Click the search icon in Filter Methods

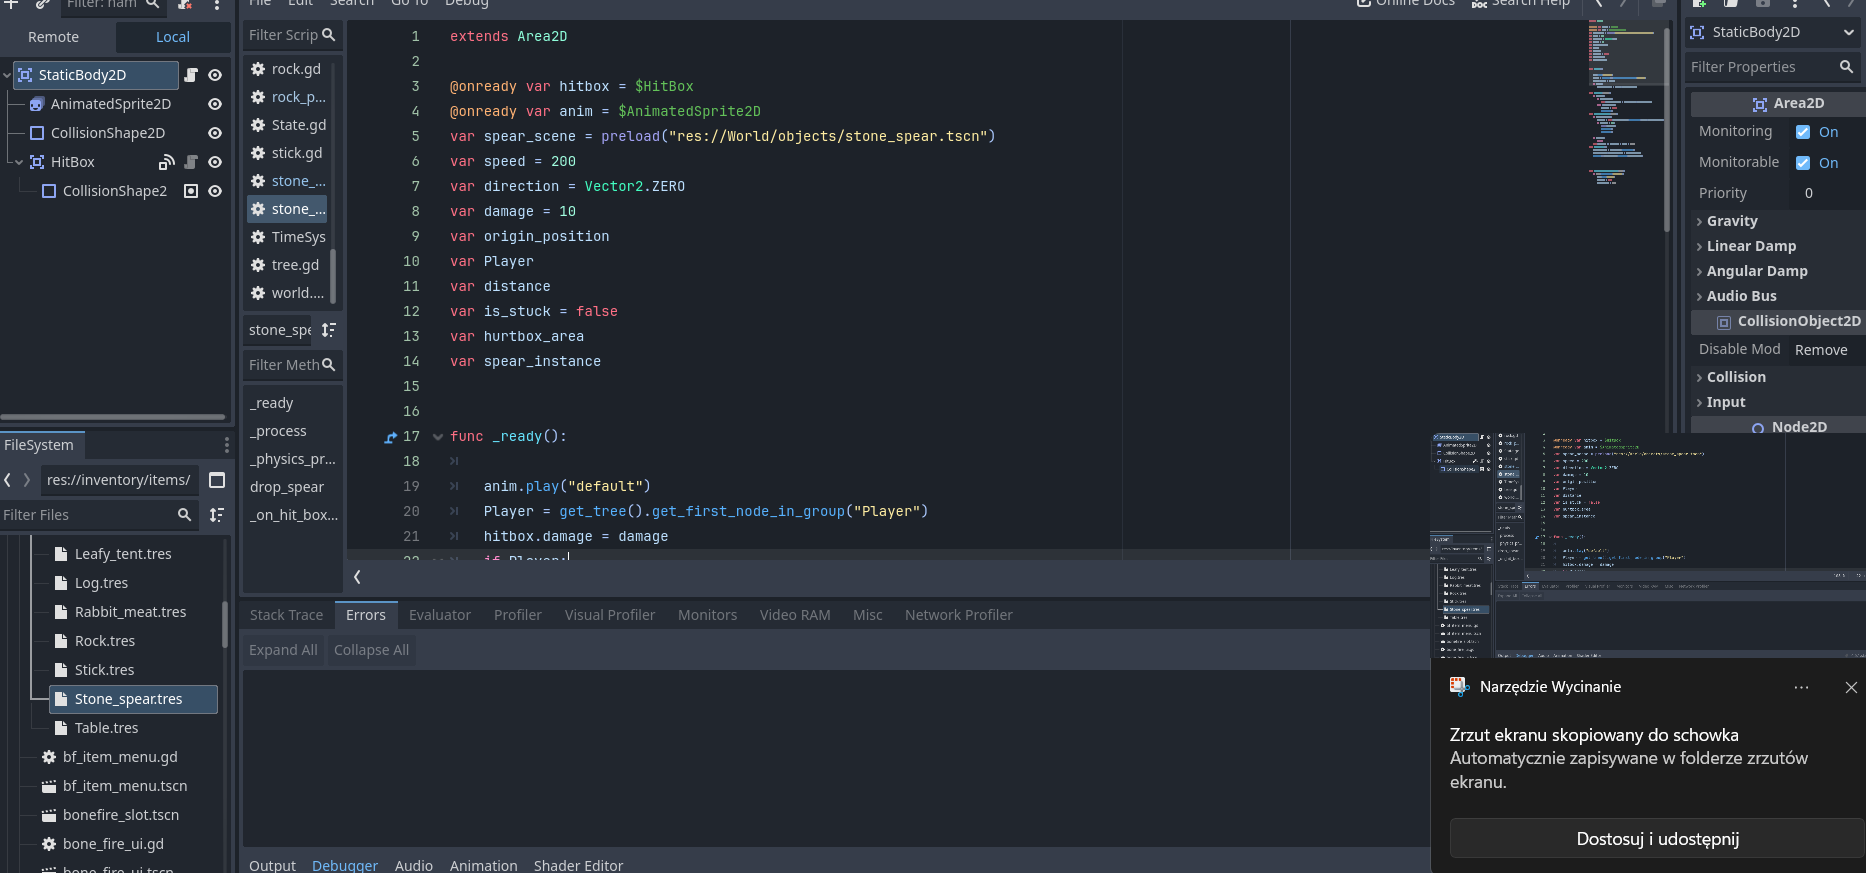pyautogui.click(x=329, y=365)
